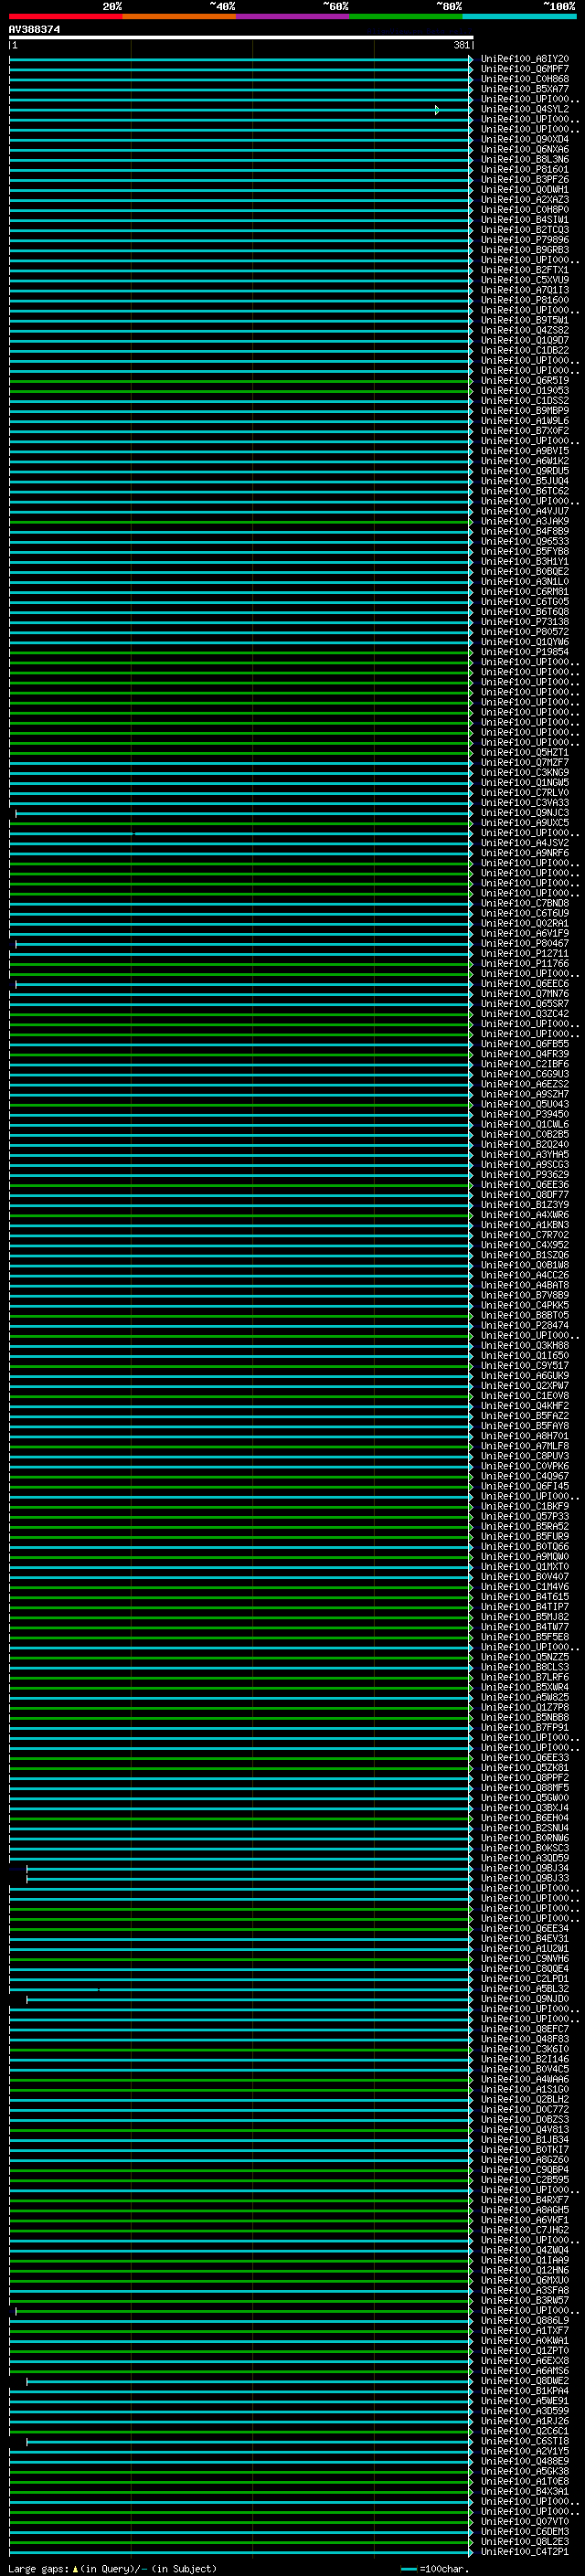Select the UniRef100_C4T2P1 hit at bottom
585x2576 pixels.
[x=524, y=2551]
